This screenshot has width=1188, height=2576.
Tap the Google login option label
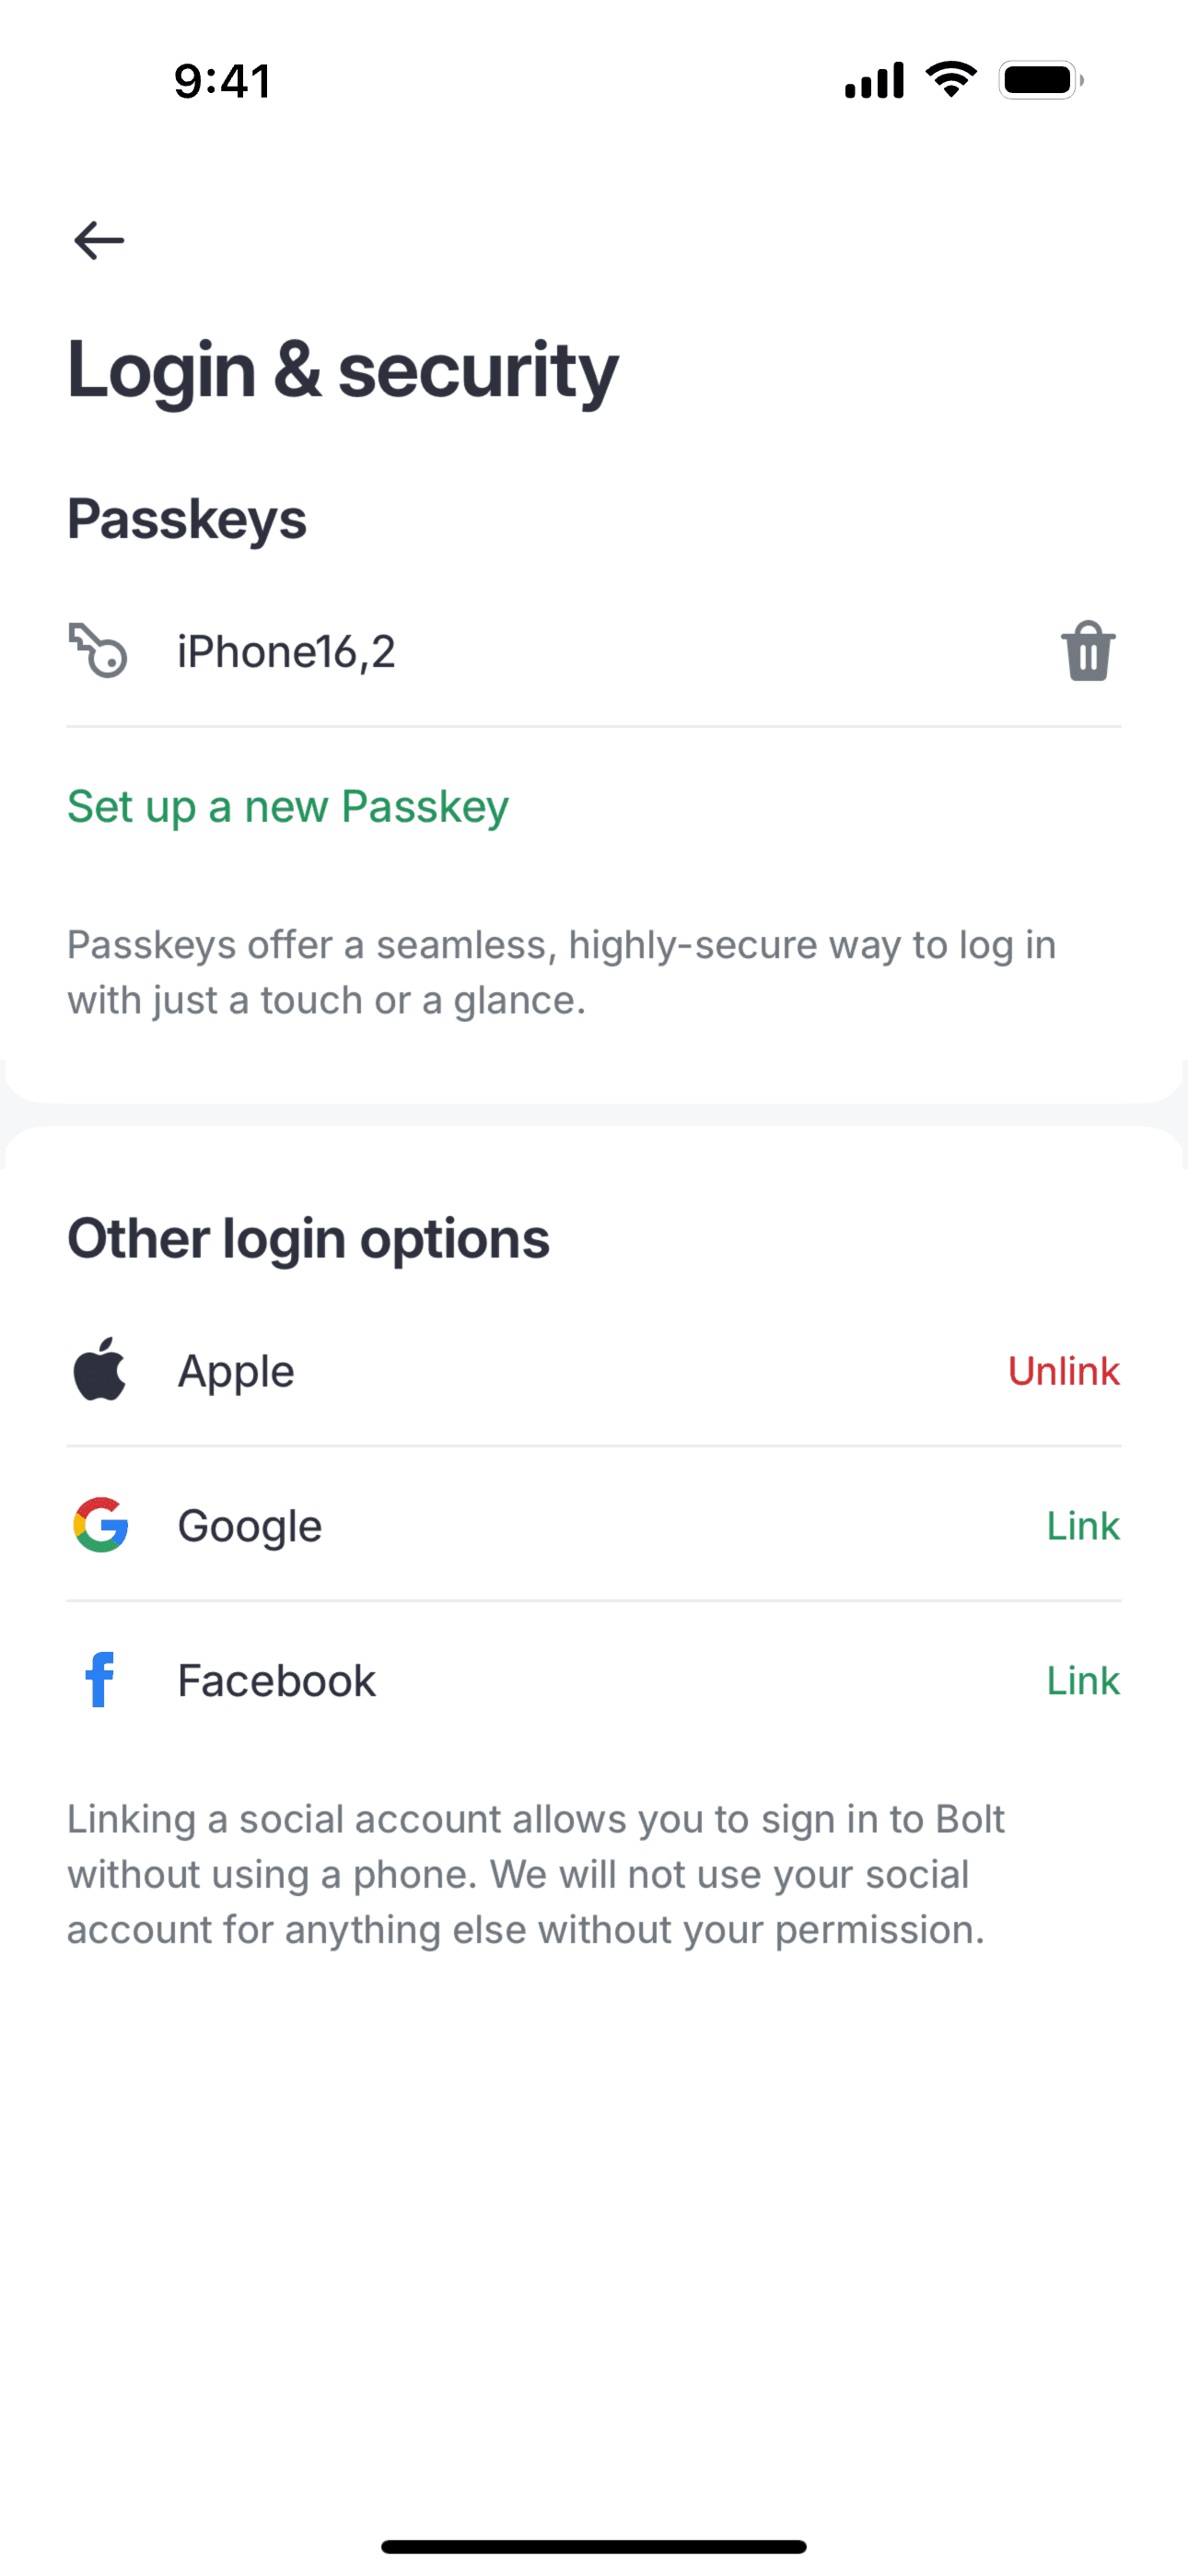click(250, 1526)
